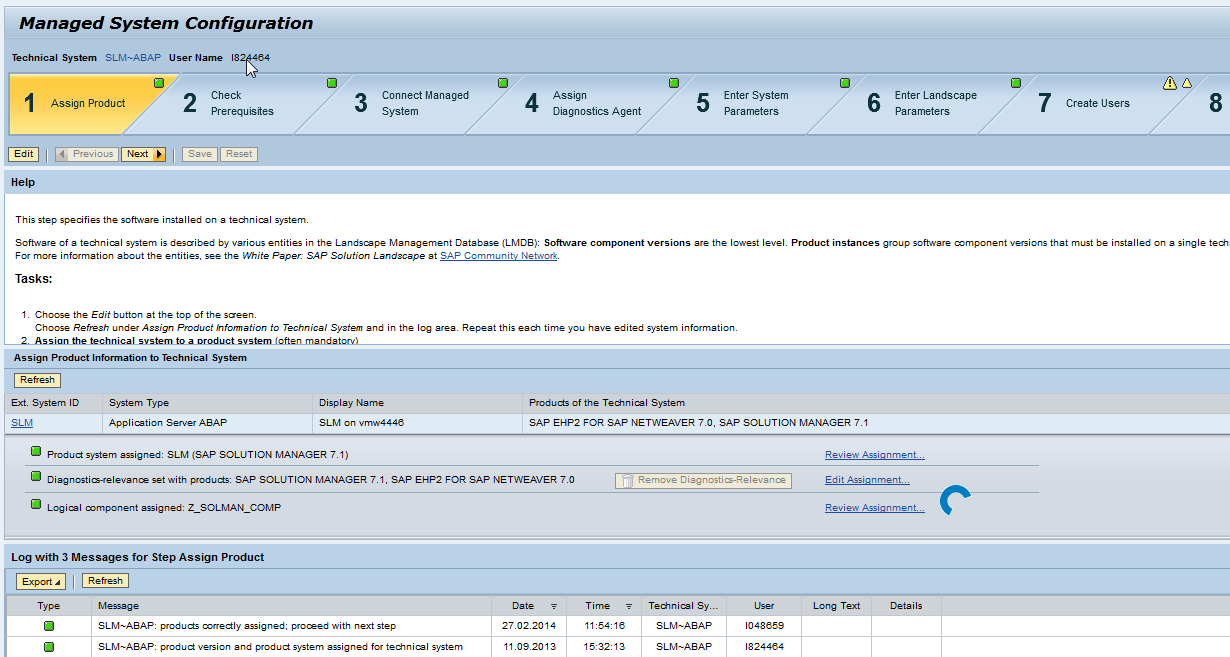This screenshot has height=657, width=1230.
Task: Open the SAP Community Network link
Action: (x=499, y=256)
